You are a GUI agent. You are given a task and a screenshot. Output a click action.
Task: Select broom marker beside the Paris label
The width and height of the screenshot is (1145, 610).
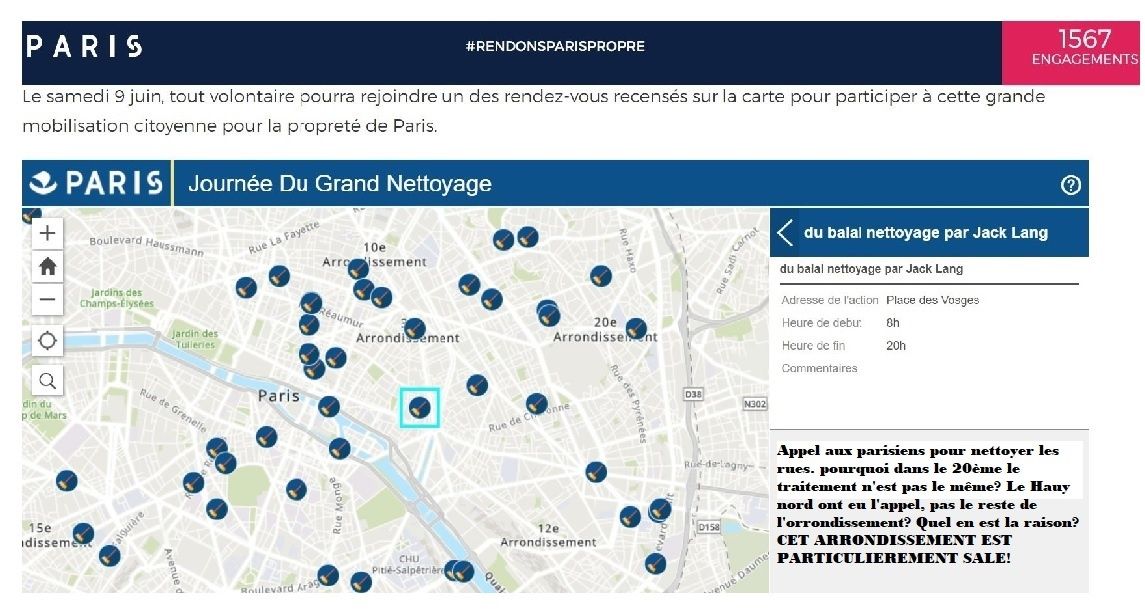[329, 406]
